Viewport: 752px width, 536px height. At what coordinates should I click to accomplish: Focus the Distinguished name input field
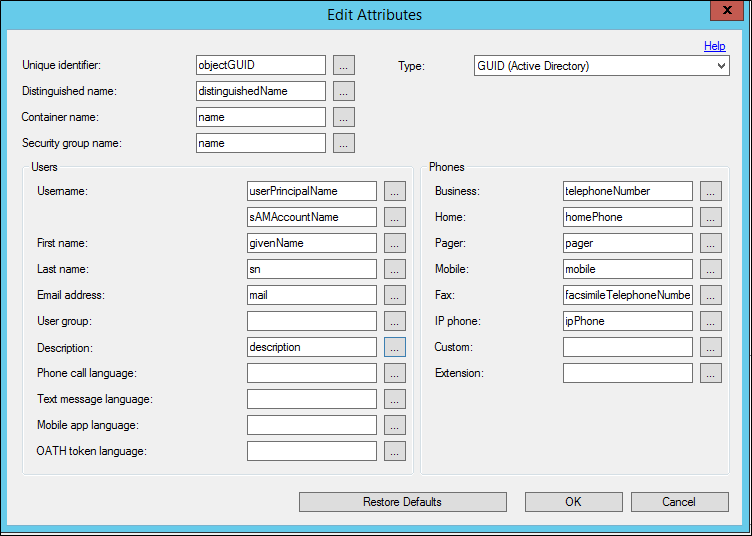[x=261, y=91]
